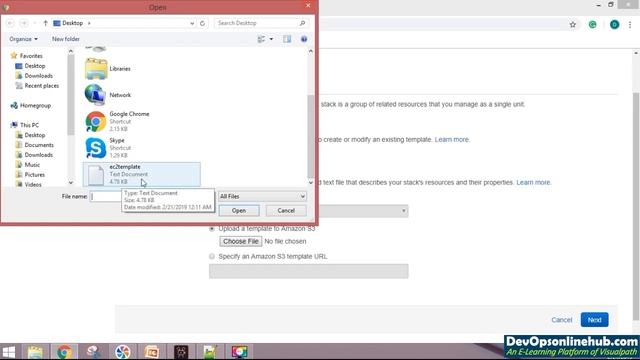The height and width of the screenshot is (360, 640).
Task: Open the sample template dropdown on page
Action: click(363, 211)
